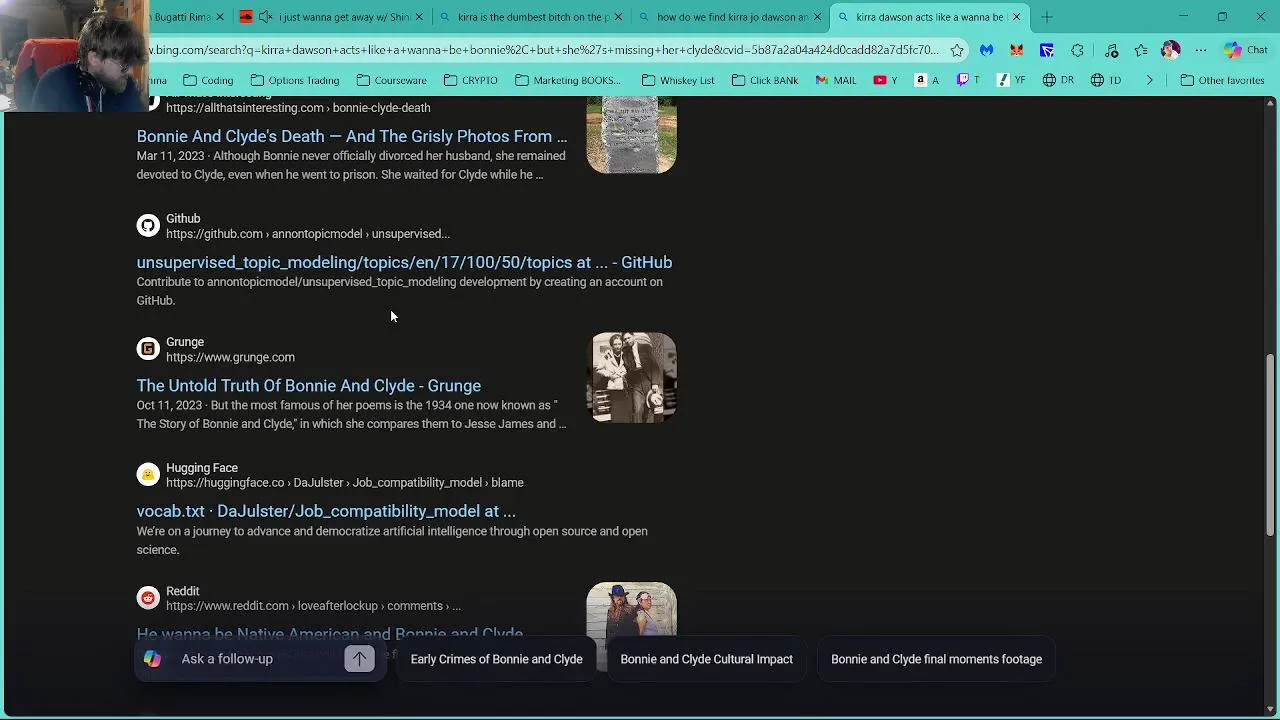Open the Twitch T bookmark
Viewport: 1280px width, 720px height.
(x=968, y=80)
